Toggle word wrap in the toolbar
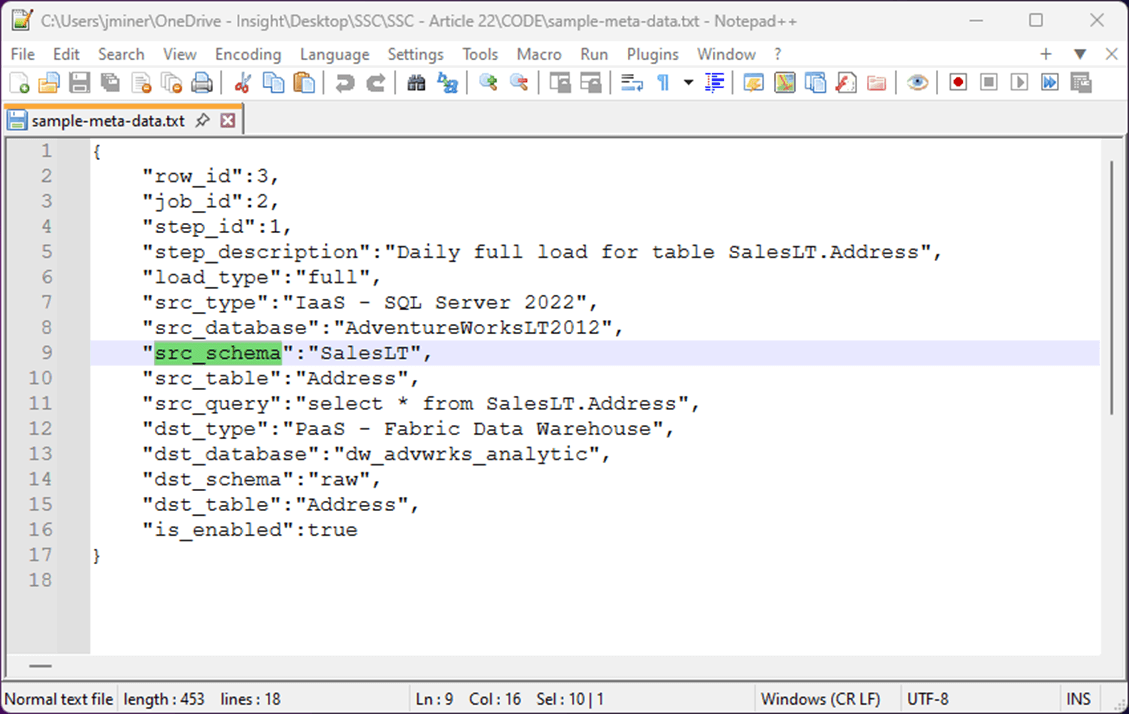Viewport: 1129px width, 714px height. point(631,83)
